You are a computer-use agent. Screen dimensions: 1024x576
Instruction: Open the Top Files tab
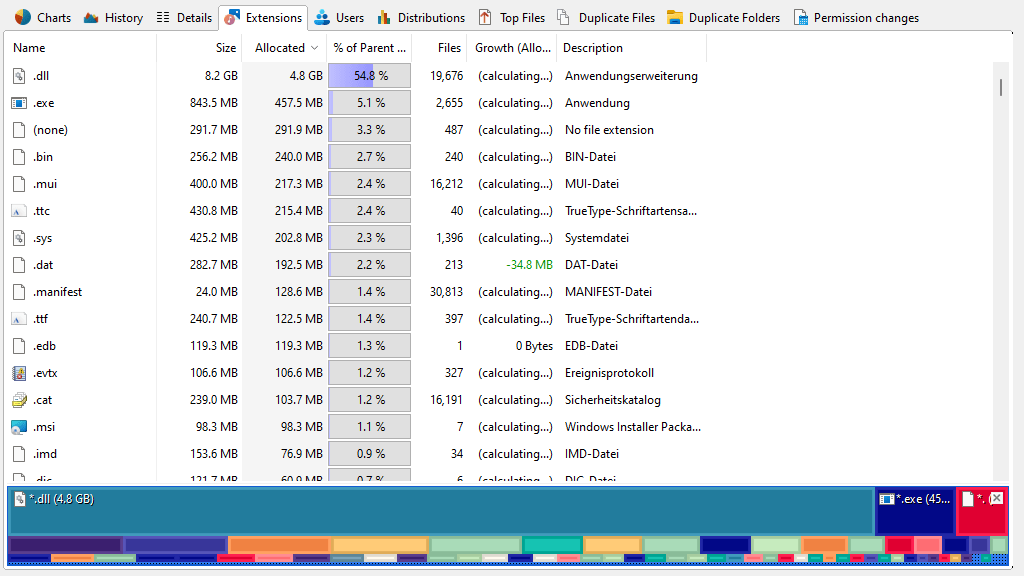click(x=512, y=17)
